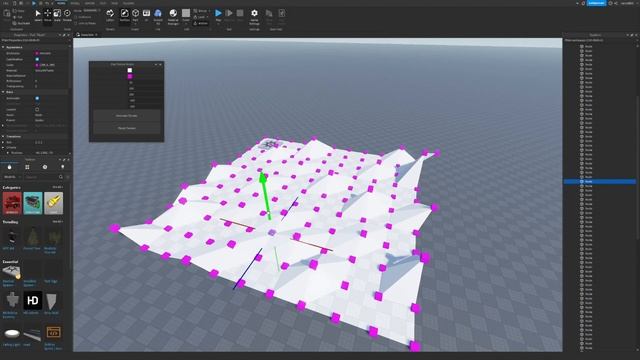Image resolution: width=640 pixels, height=360 pixels.
Task: Select the highlighted Node in Explorer
Action: click(600, 182)
